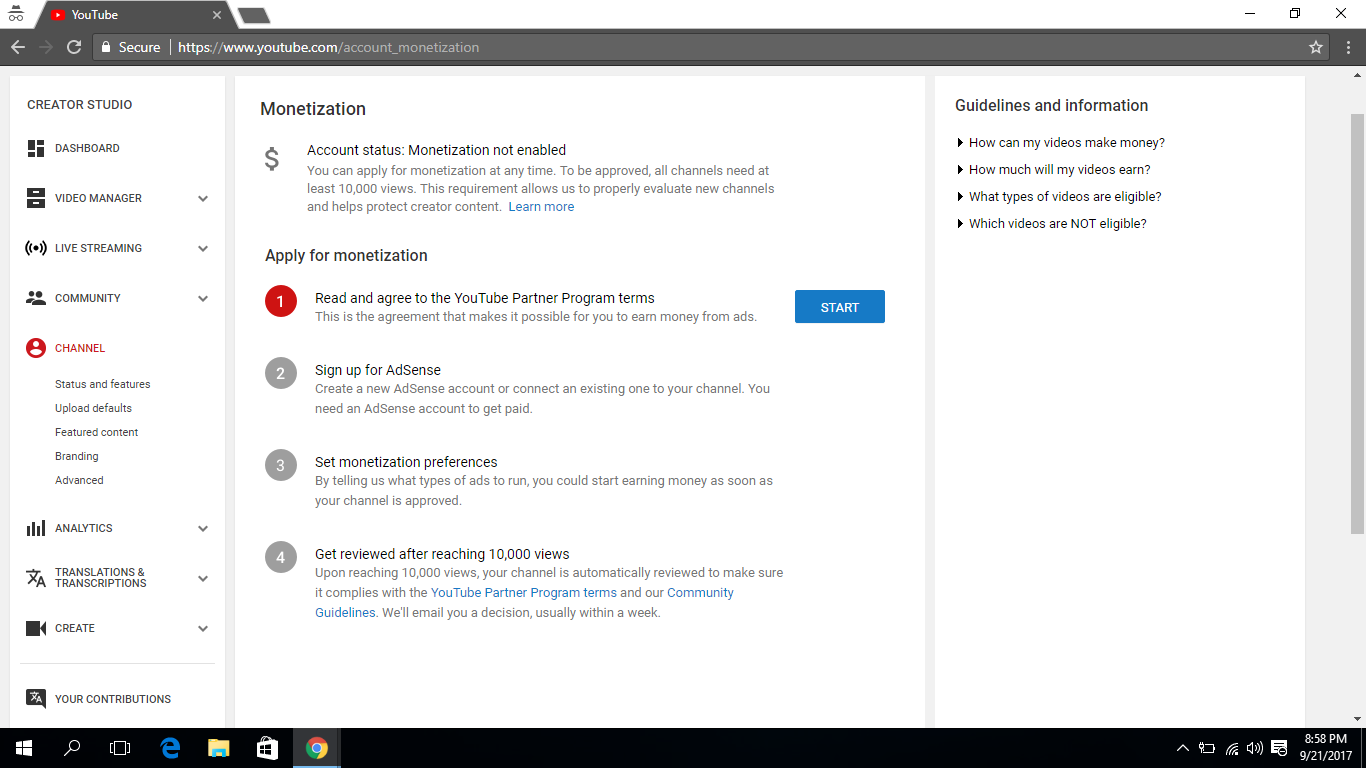This screenshot has width=1366, height=768.
Task: Expand 'How can my videos make money?'
Action: [1061, 143]
